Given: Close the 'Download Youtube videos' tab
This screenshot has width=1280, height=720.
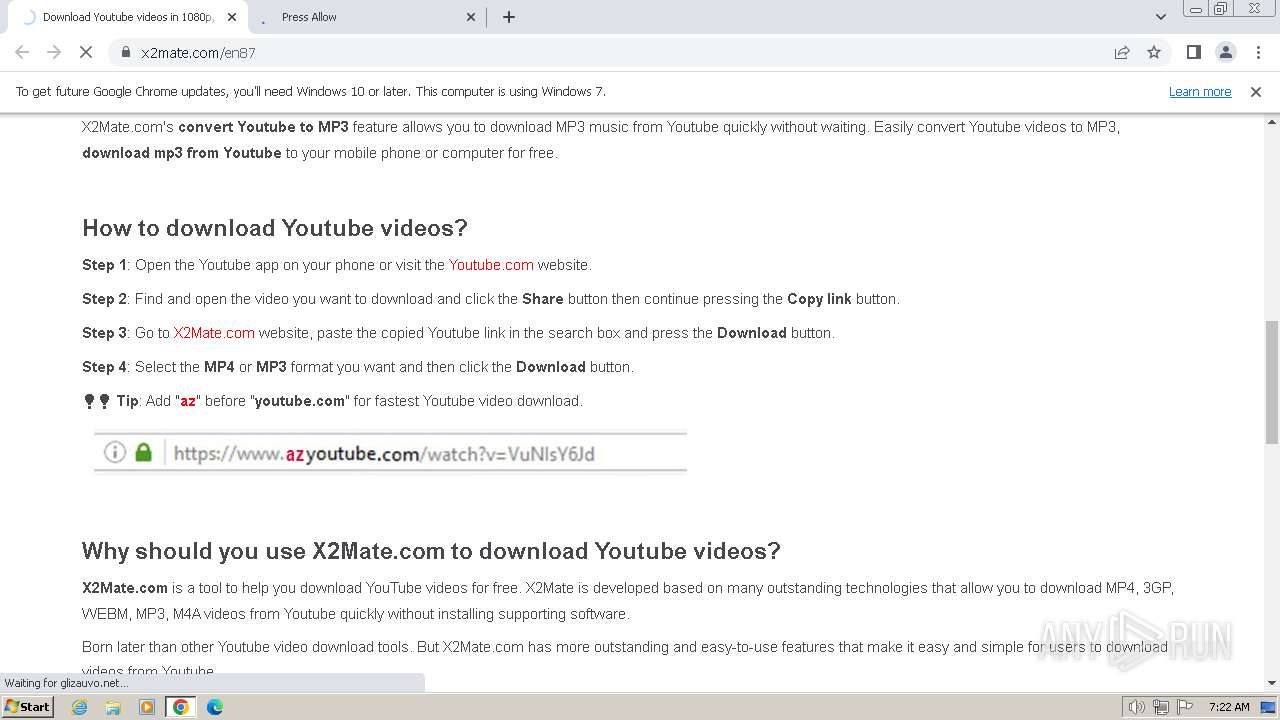Looking at the screenshot, I should pos(232,17).
